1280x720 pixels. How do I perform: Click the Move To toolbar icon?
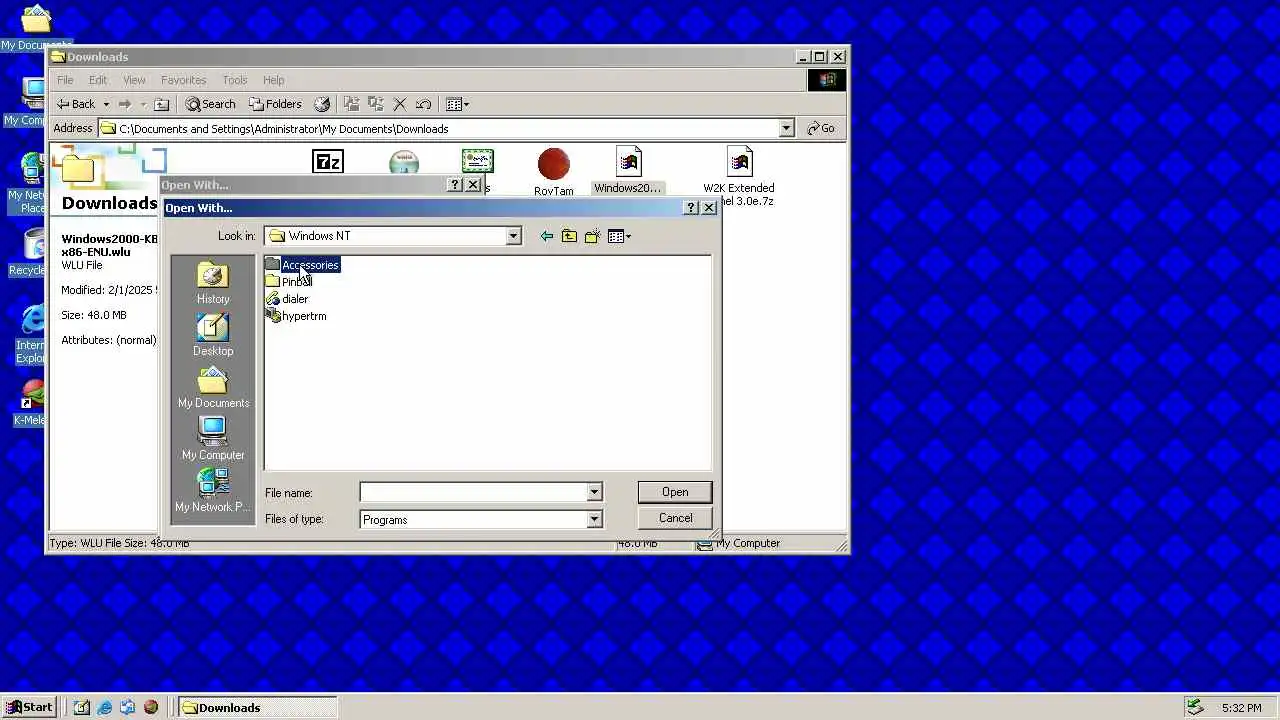pos(351,104)
